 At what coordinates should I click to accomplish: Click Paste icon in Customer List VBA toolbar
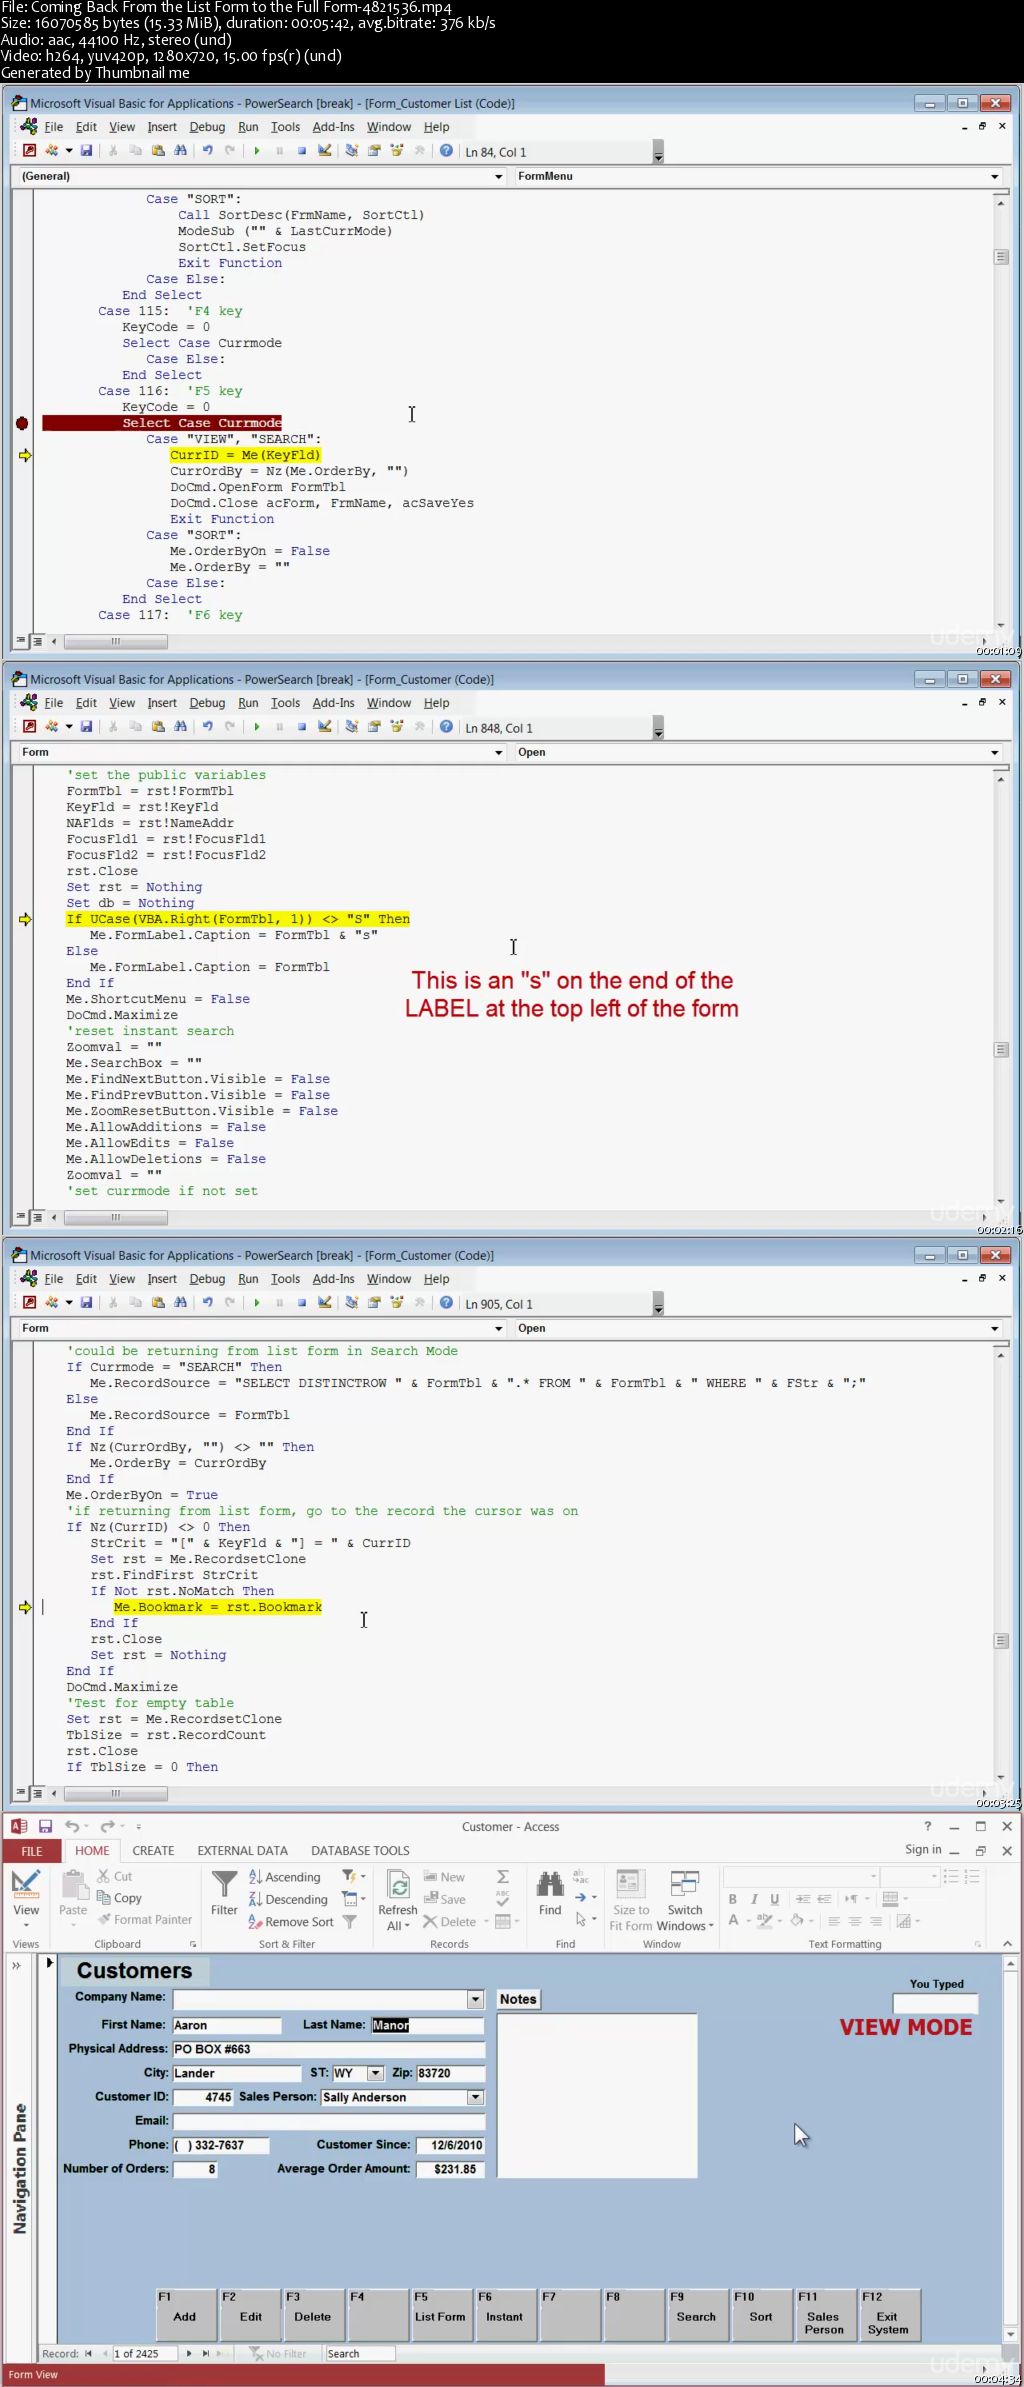click(x=158, y=151)
